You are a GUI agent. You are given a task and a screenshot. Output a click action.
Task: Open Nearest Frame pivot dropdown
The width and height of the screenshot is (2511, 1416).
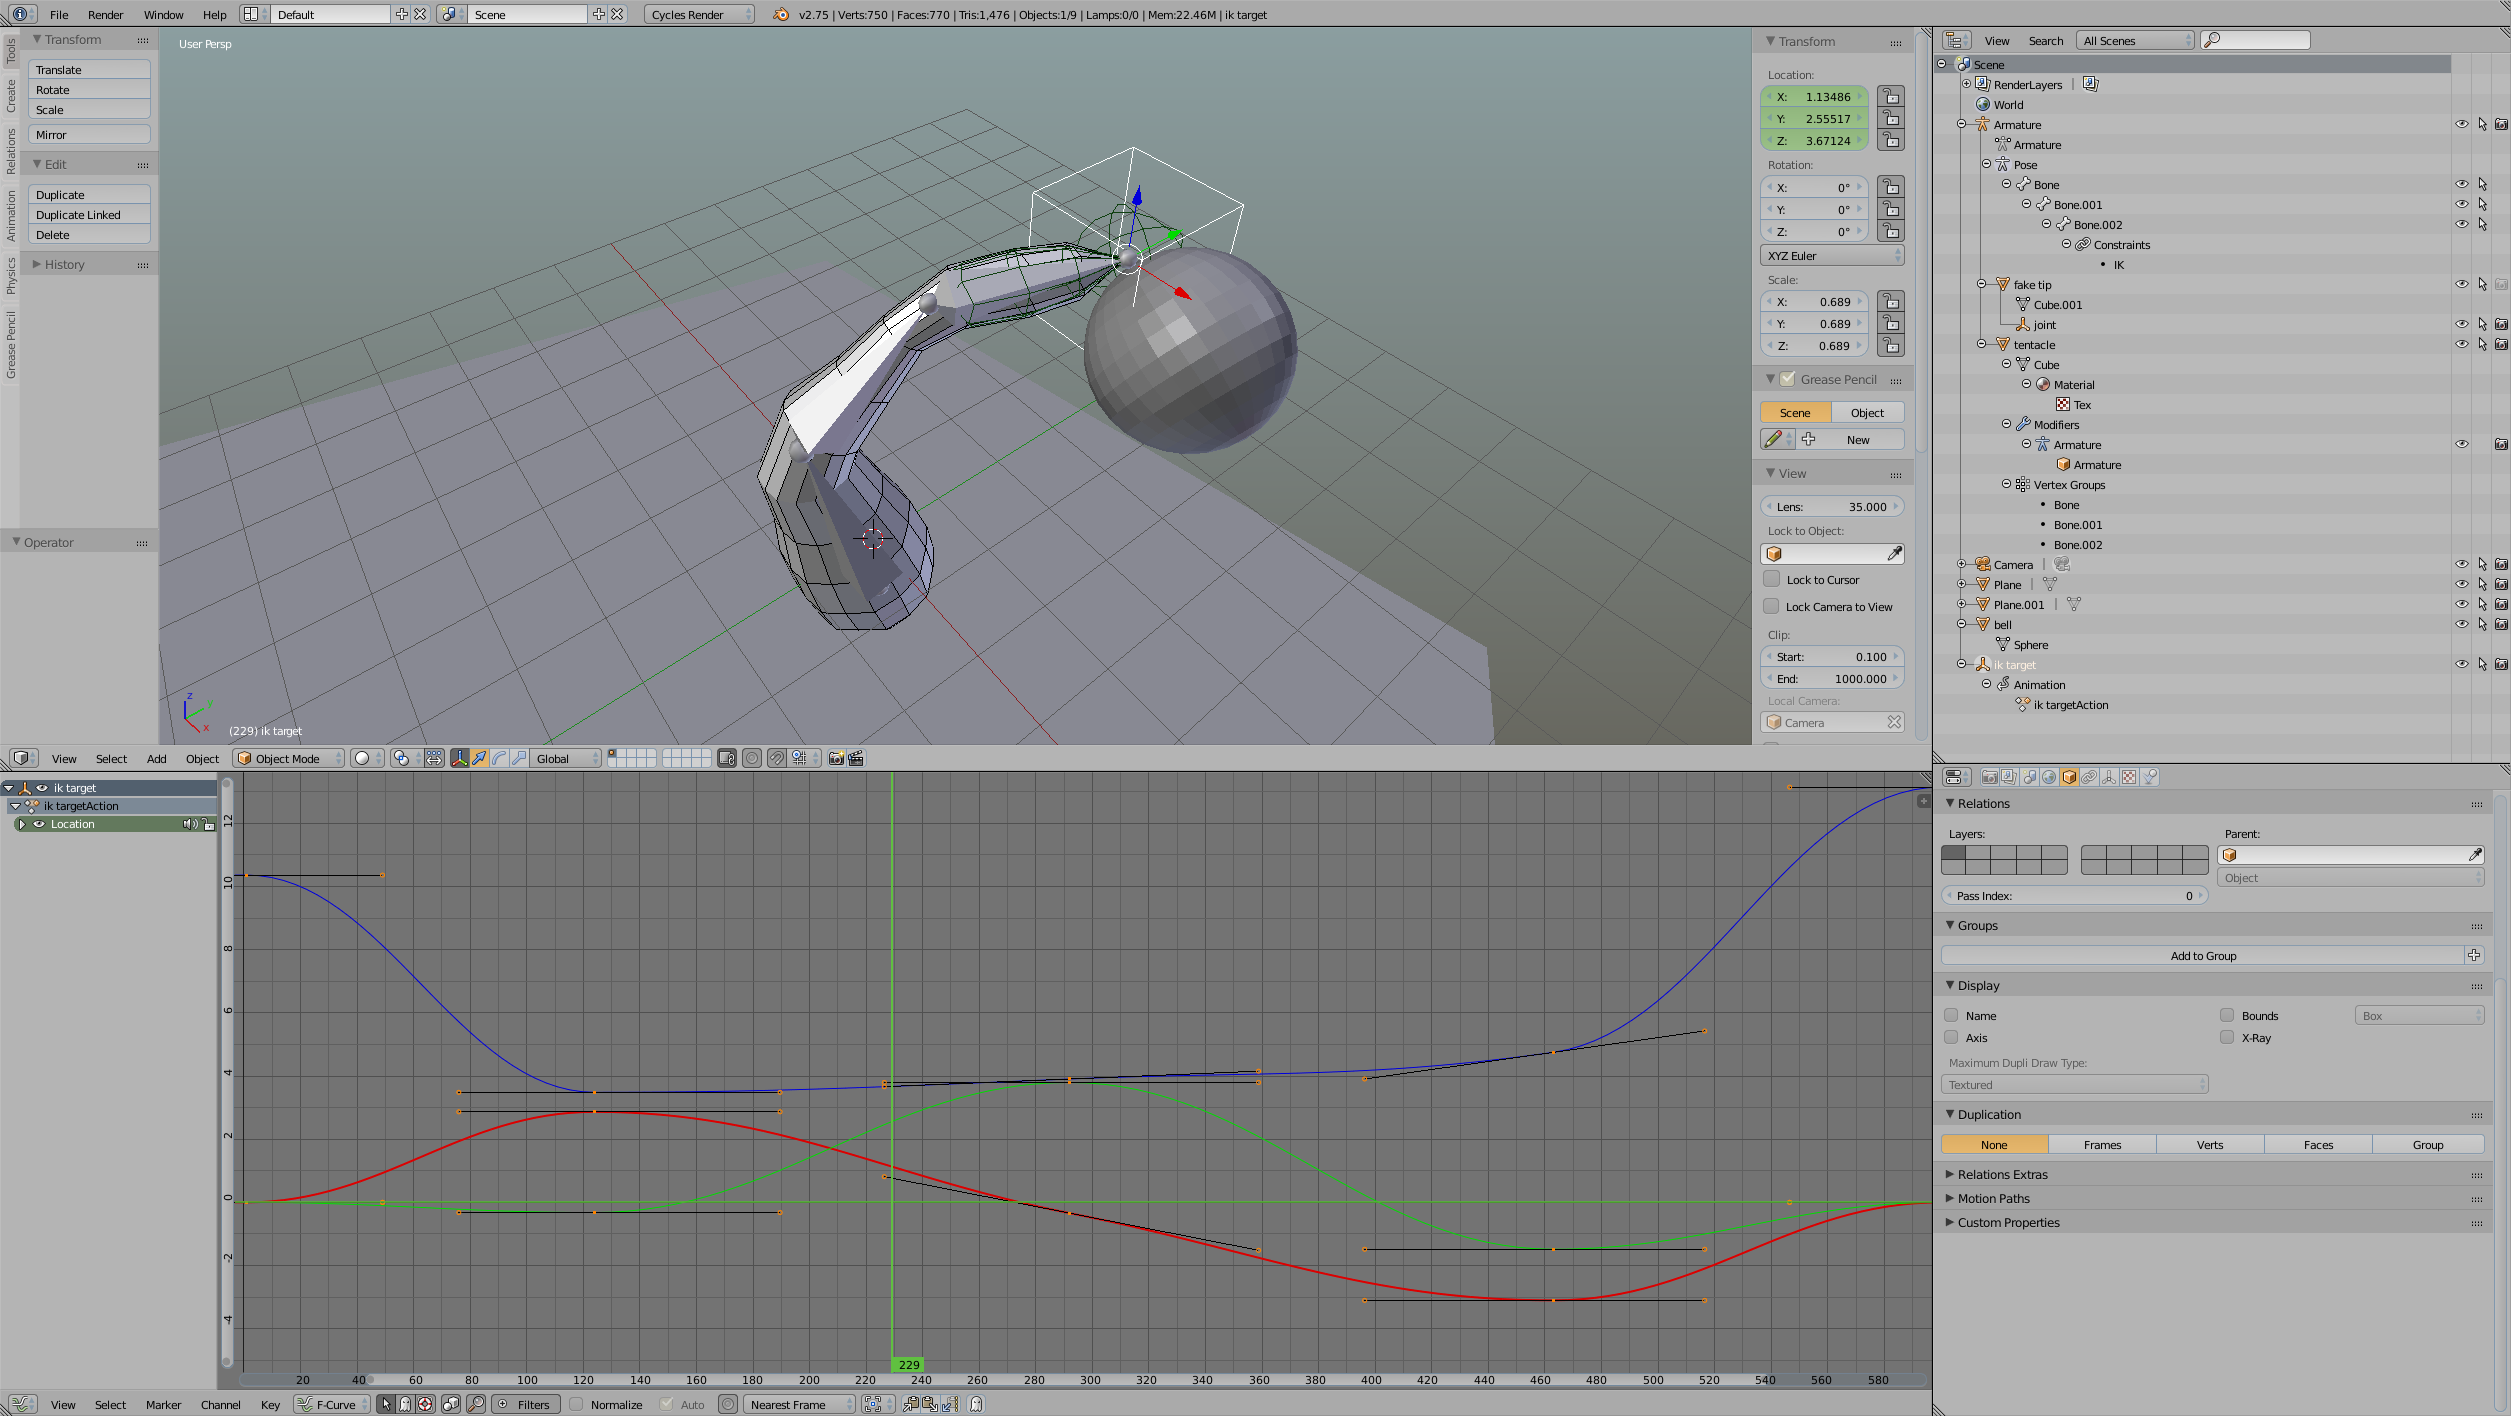coord(800,1404)
